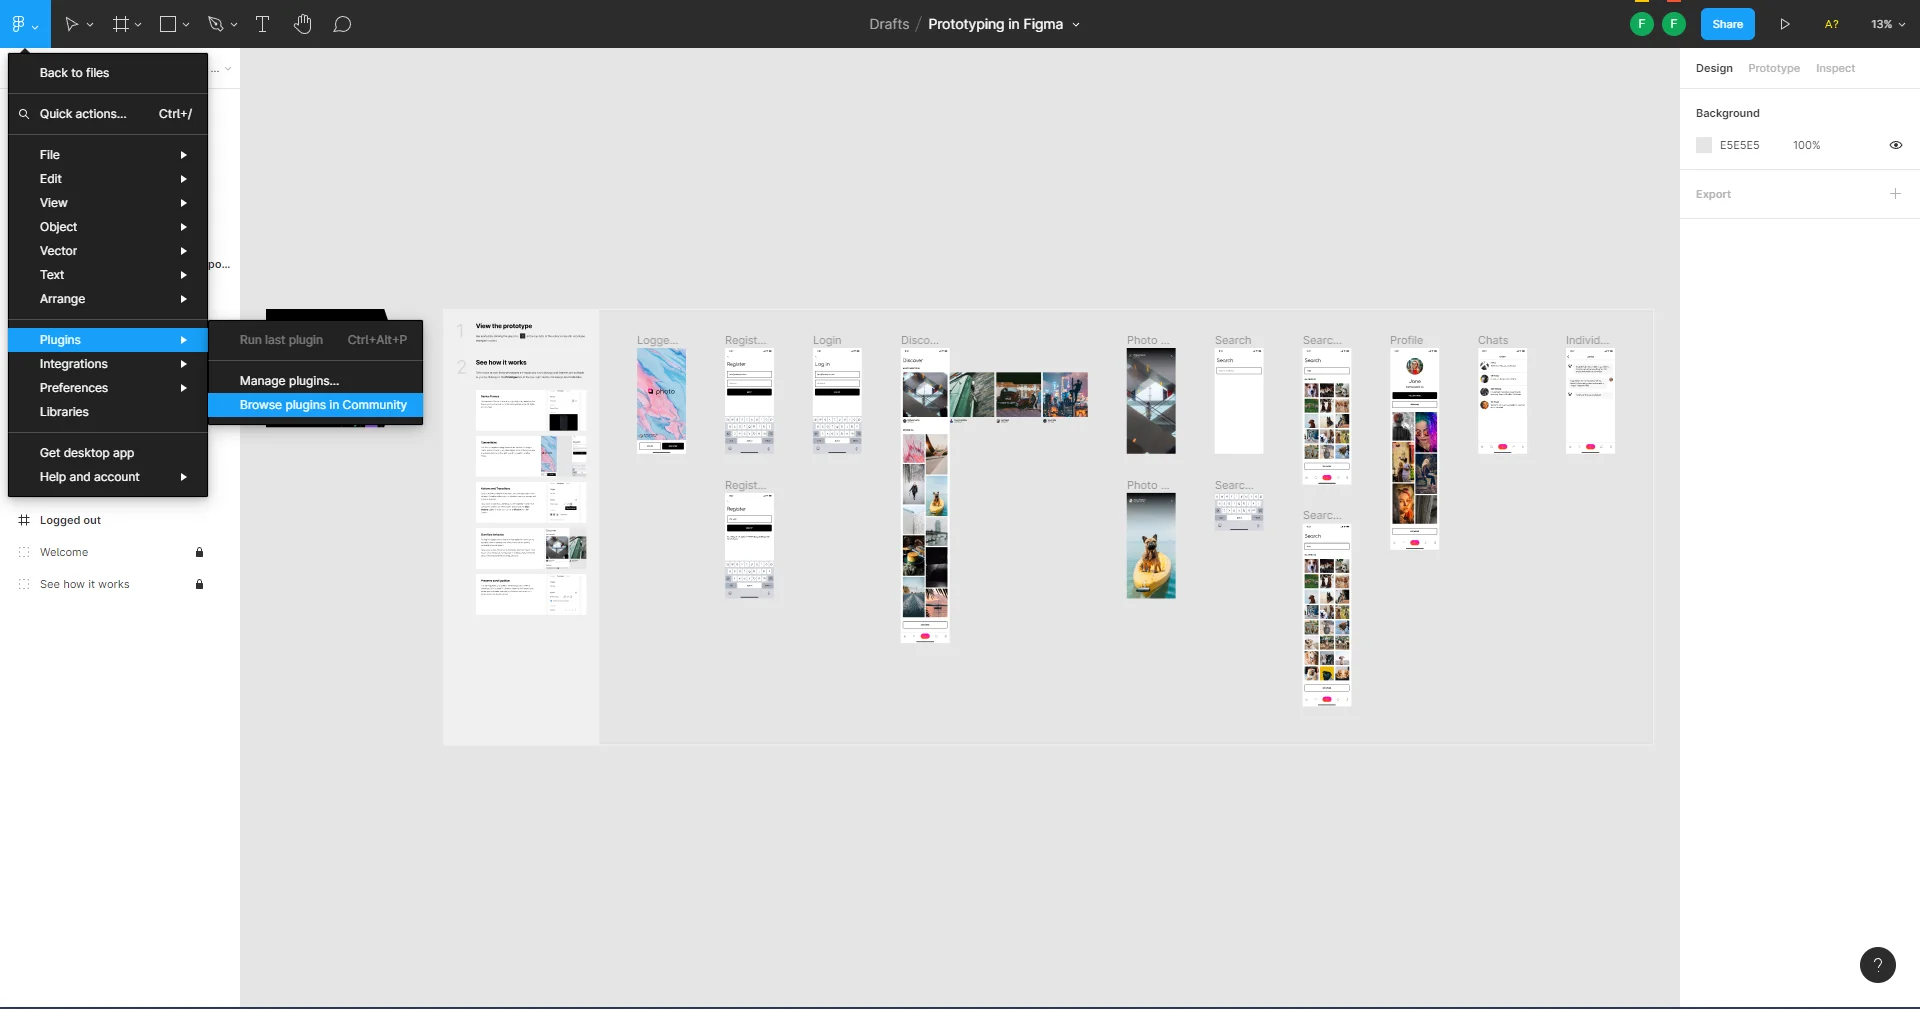Activate the Comment tool
The image size is (1920, 1009).
pyautogui.click(x=342, y=24)
